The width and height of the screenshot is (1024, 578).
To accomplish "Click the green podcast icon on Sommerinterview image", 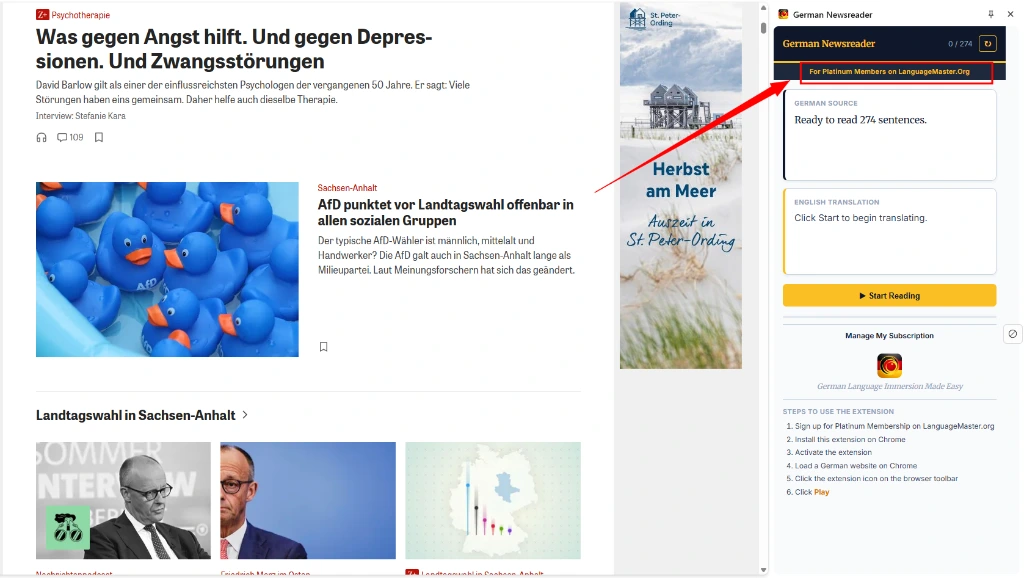I will [68, 528].
